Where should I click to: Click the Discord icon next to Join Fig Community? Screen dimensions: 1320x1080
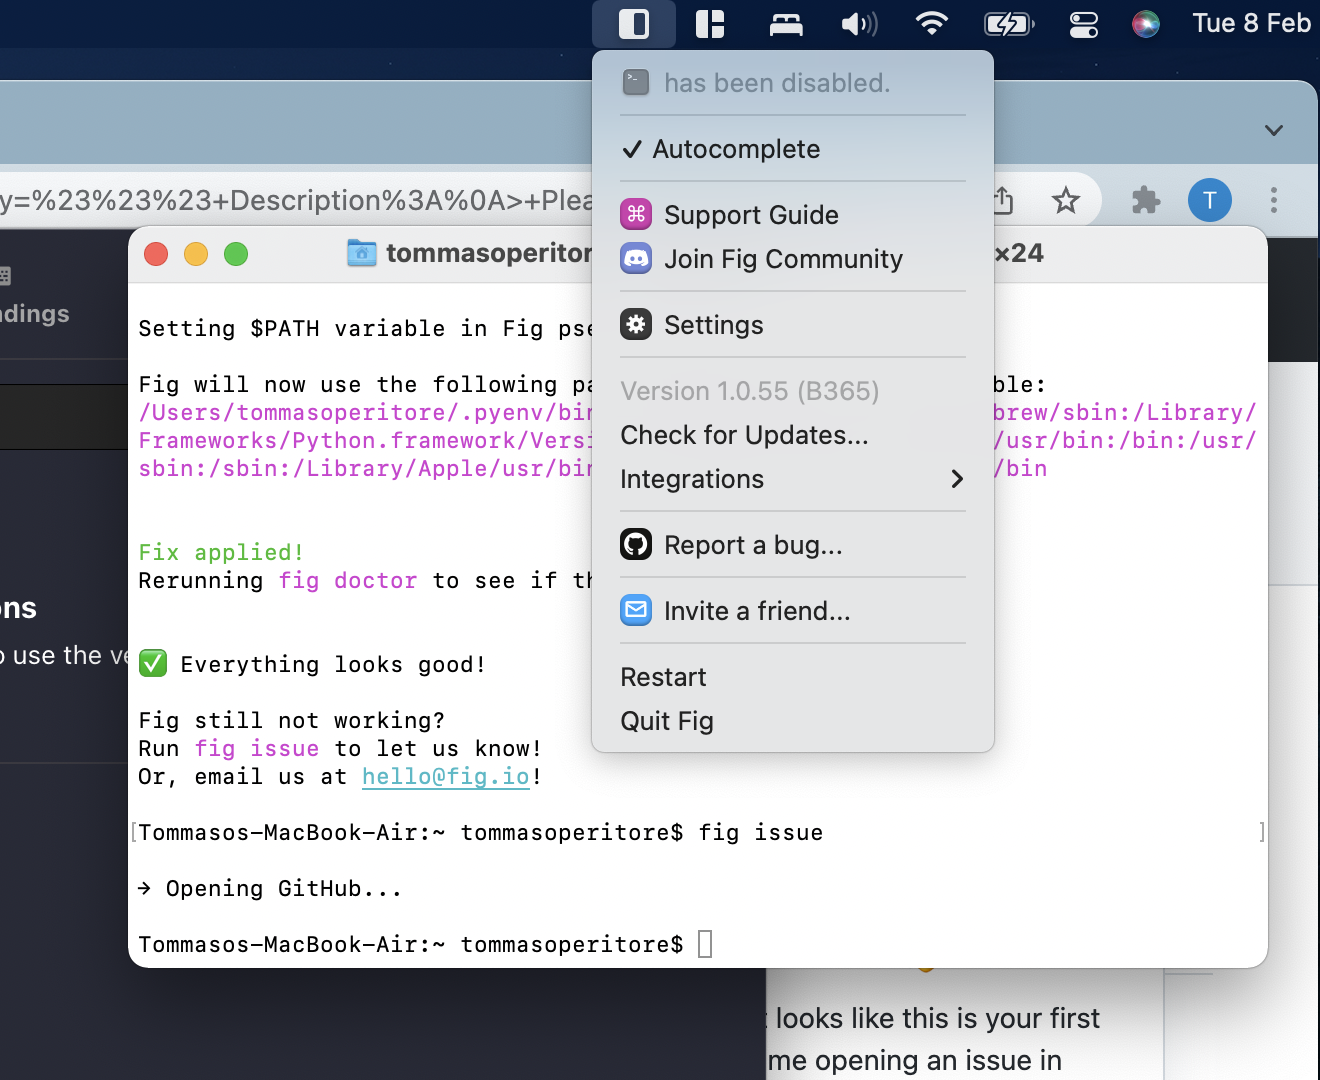[x=636, y=258]
